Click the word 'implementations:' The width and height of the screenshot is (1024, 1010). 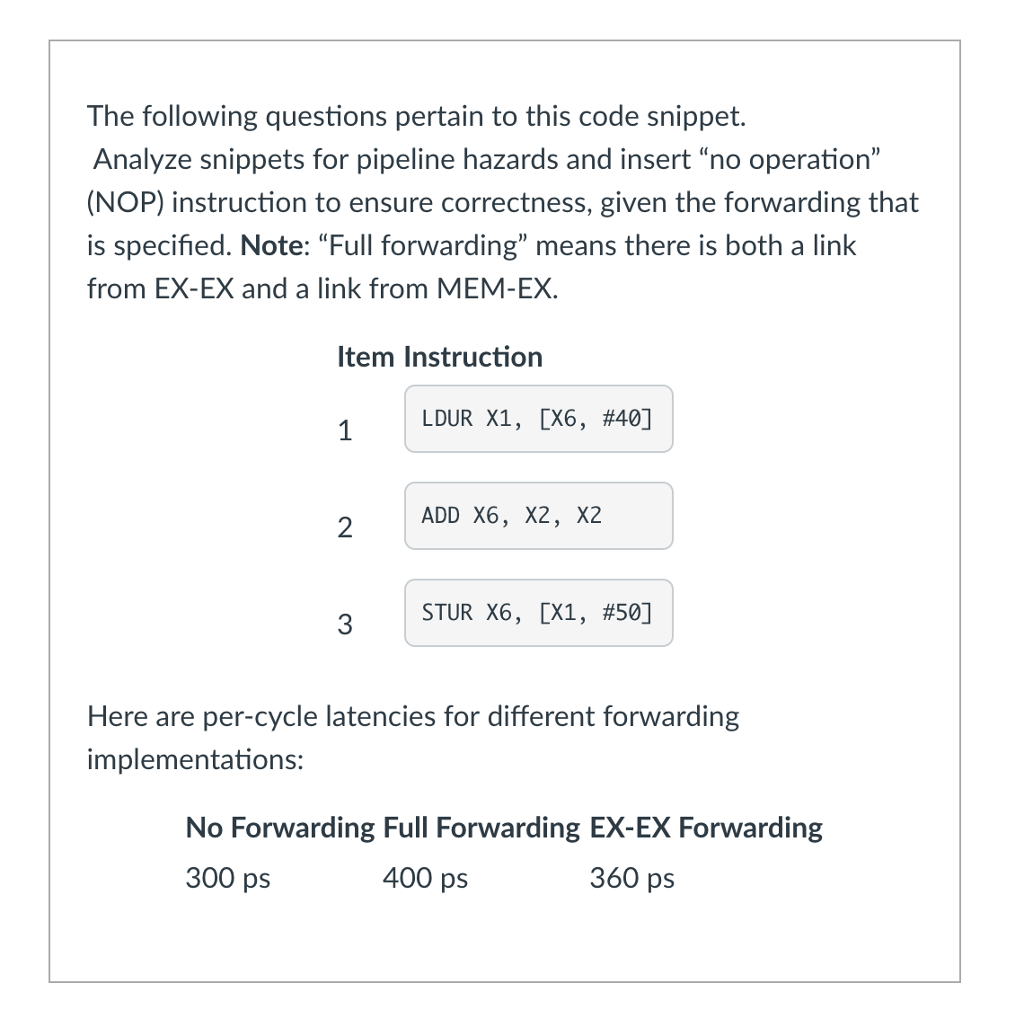(195, 760)
